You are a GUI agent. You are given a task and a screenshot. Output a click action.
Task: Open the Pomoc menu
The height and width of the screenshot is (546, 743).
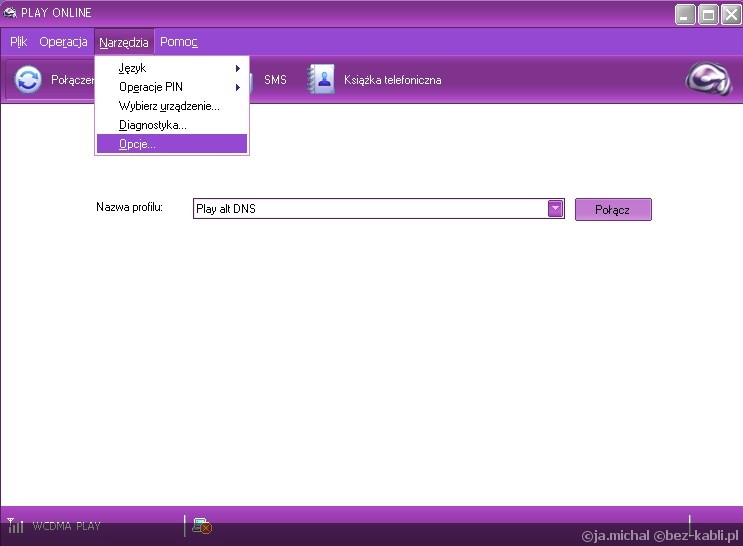coord(179,42)
